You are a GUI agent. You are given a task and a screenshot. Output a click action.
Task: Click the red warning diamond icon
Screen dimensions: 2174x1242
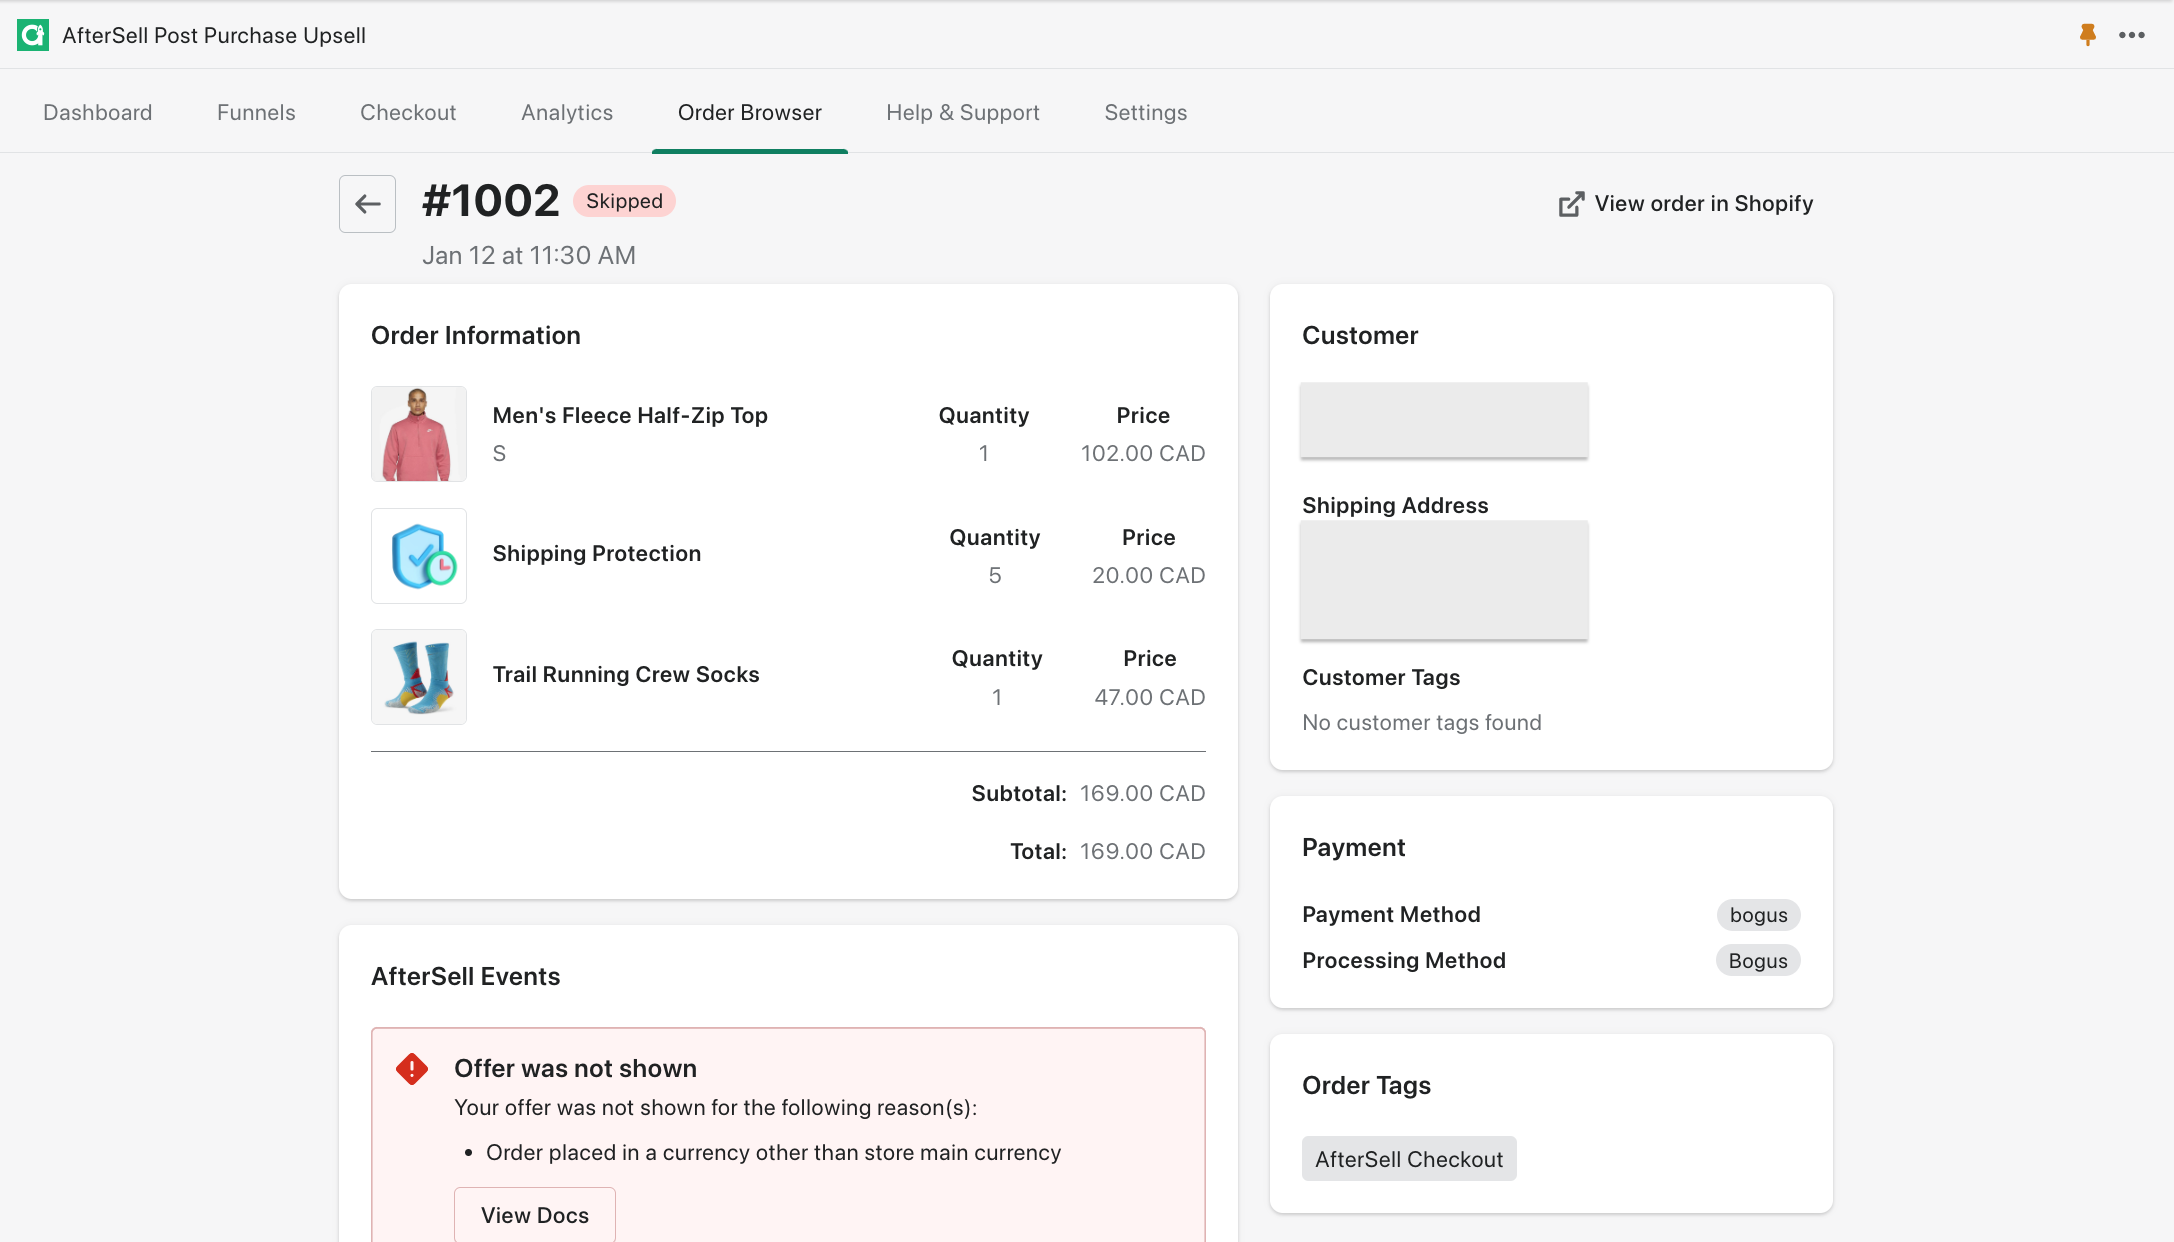click(412, 1069)
